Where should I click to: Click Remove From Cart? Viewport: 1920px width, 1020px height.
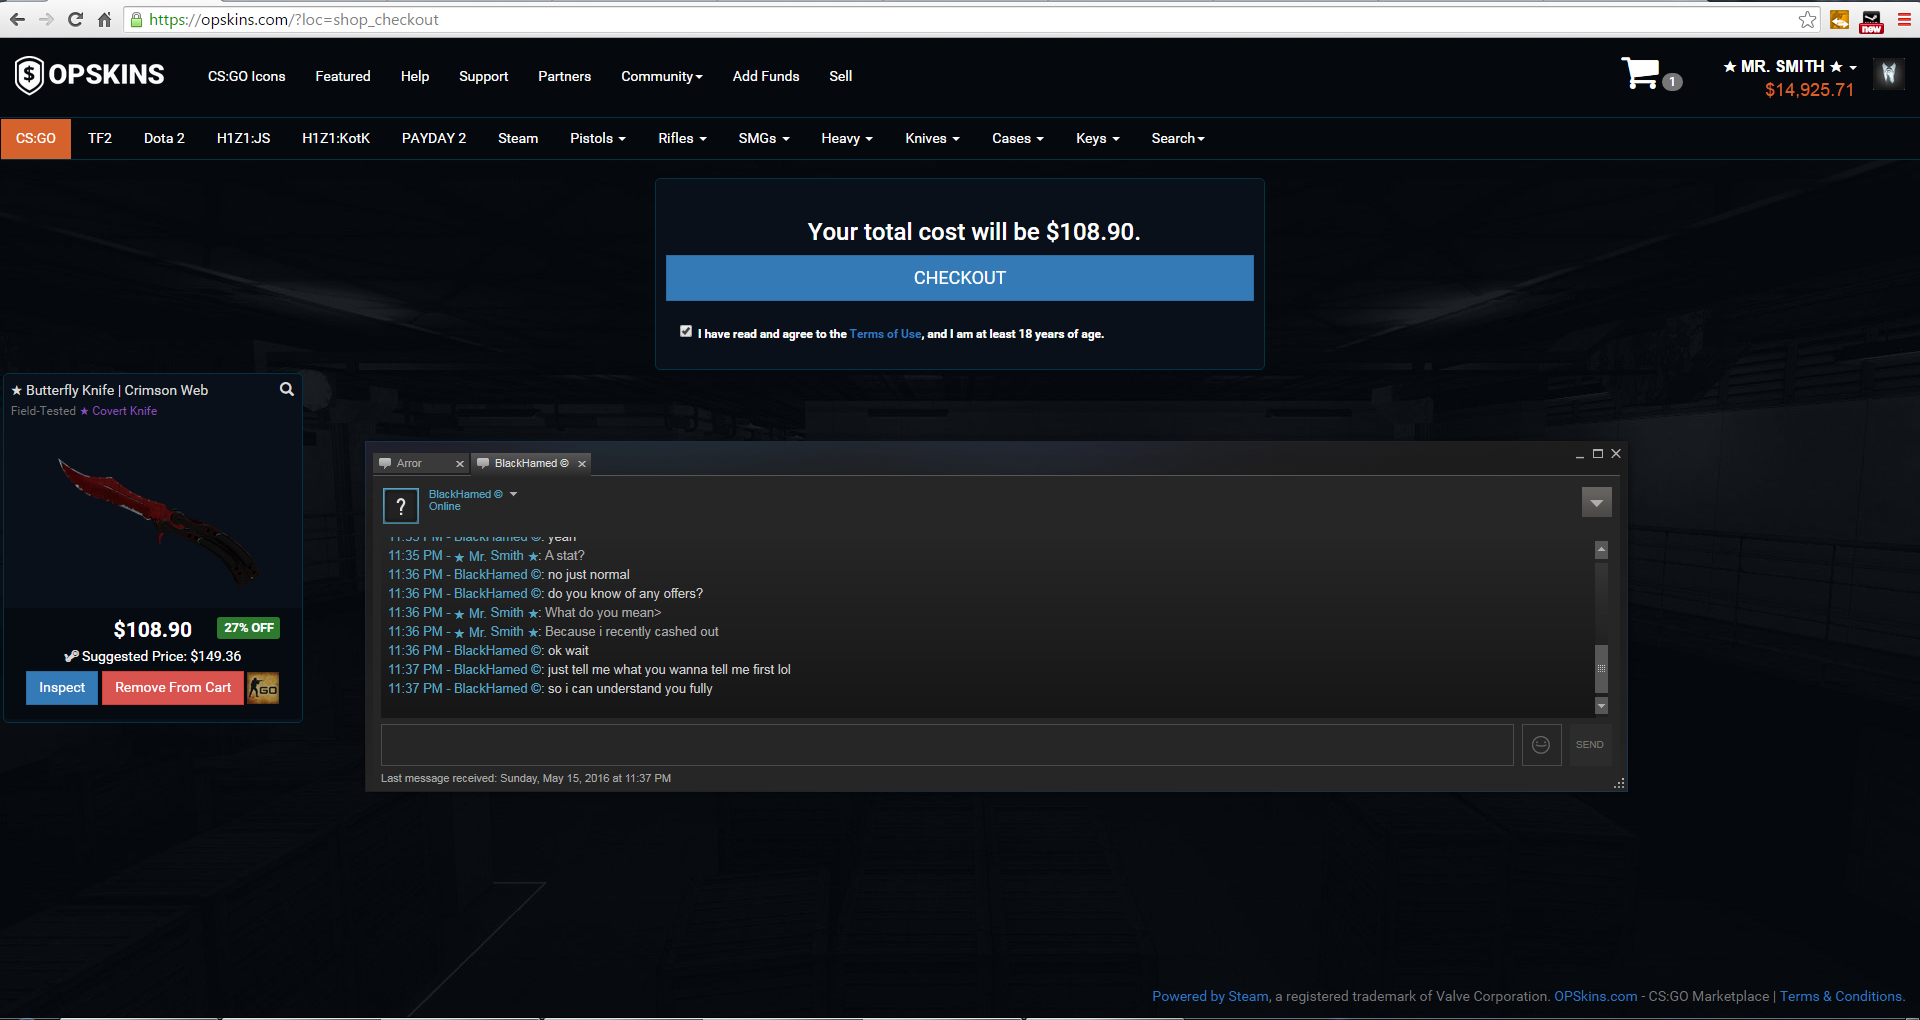coord(173,688)
